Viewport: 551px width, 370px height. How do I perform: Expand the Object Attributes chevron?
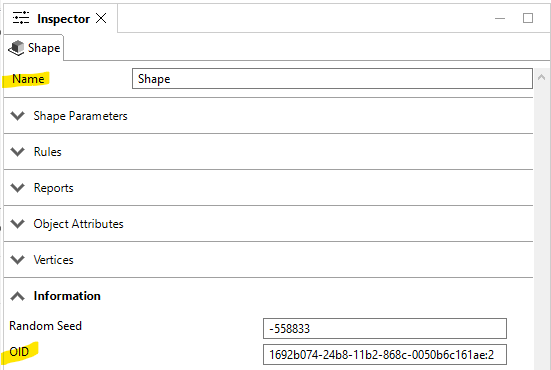[17, 223]
